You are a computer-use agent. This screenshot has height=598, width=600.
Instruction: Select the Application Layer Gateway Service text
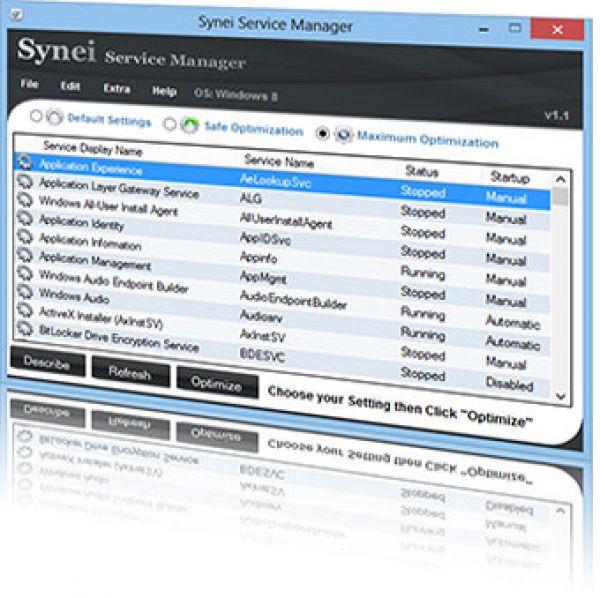pyautogui.click(x=119, y=188)
